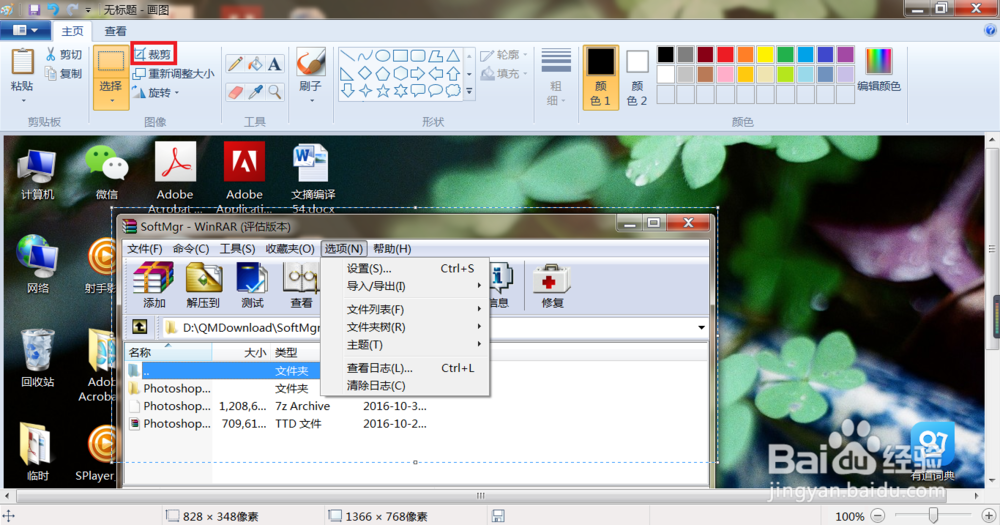1000x525 pixels.
Task: Select the Magnifier tool
Action: (274, 92)
